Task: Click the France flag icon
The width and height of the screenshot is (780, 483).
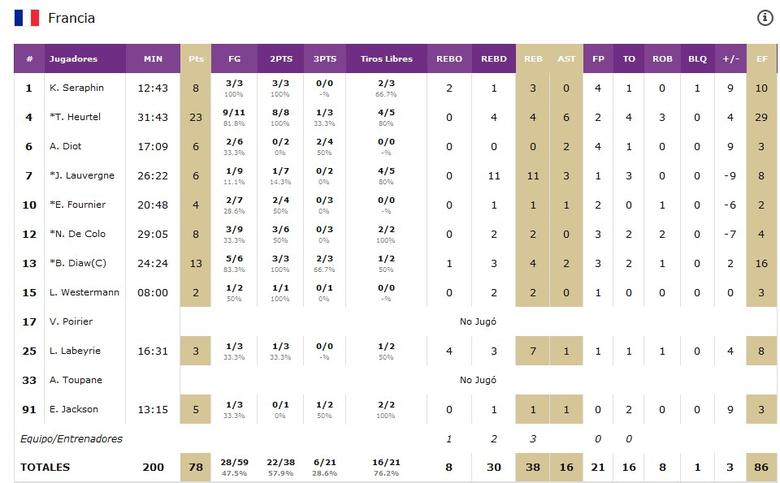Action: (27, 18)
